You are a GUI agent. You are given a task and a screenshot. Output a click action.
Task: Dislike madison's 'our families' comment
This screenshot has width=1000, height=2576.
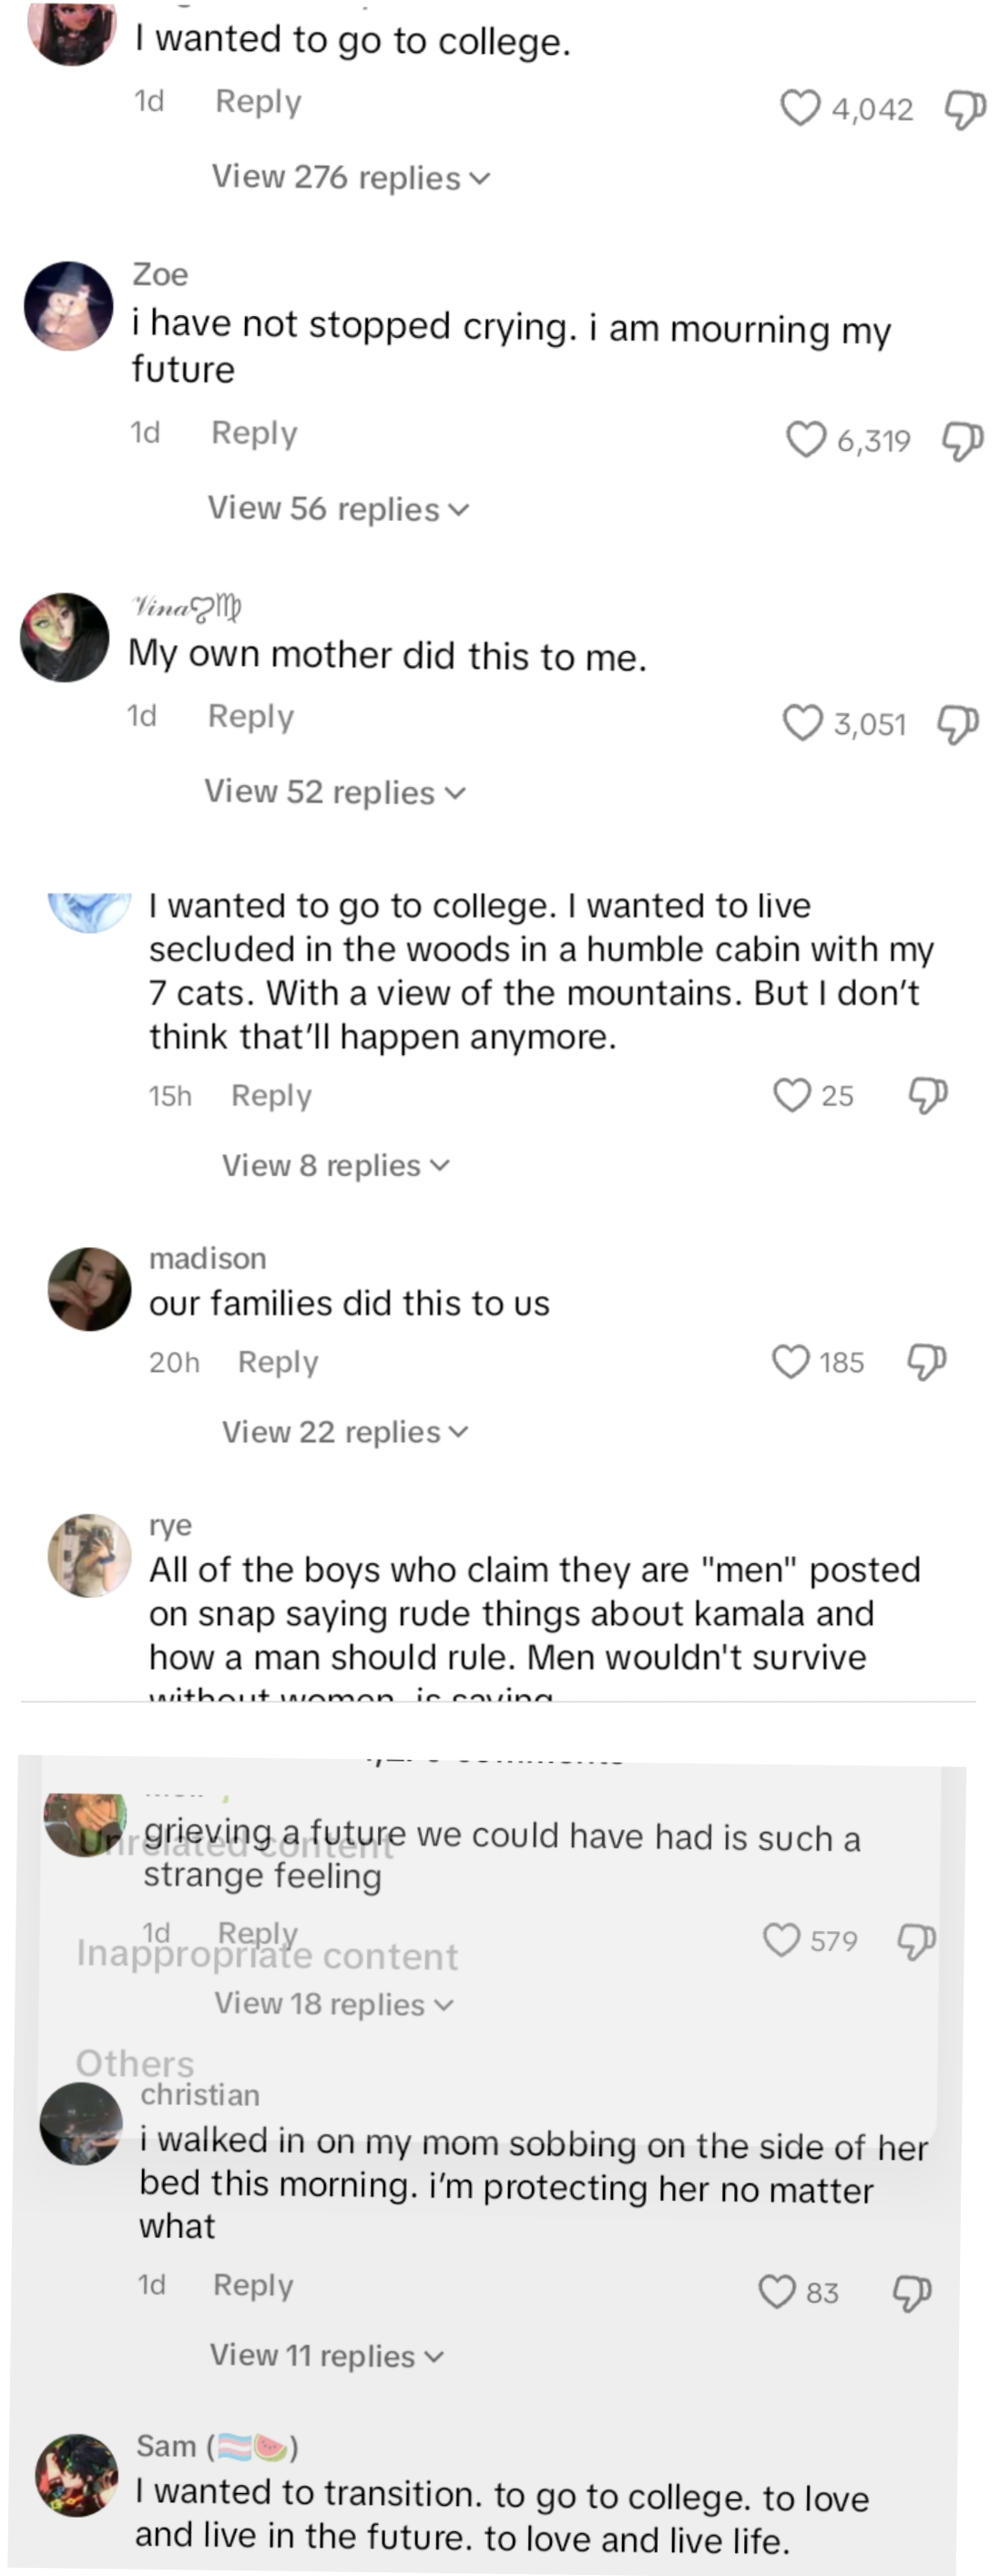coord(926,1361)
